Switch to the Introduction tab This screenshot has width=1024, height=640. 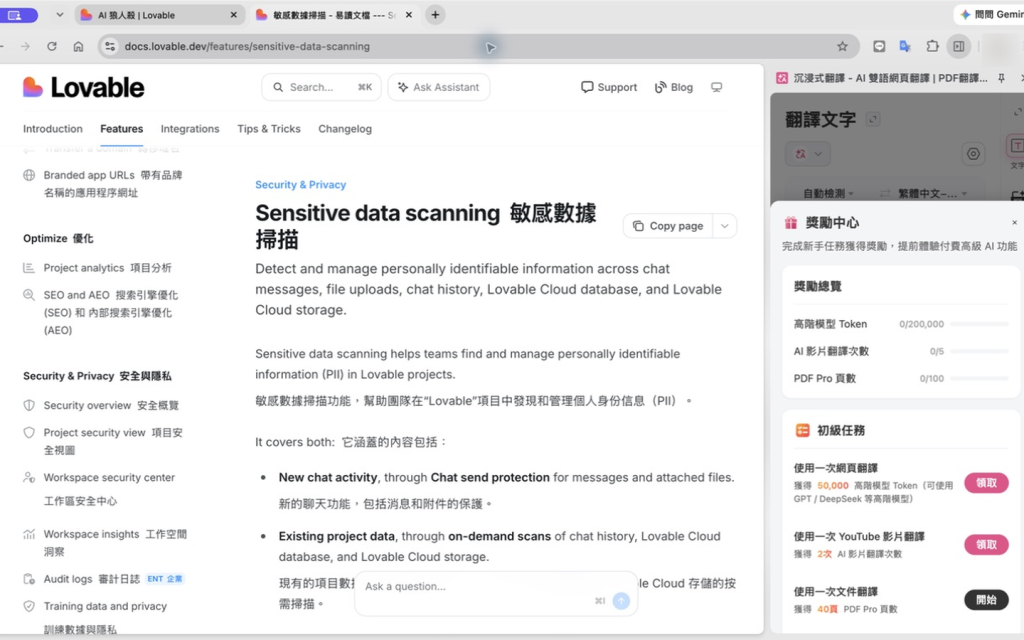pos(53,129)
